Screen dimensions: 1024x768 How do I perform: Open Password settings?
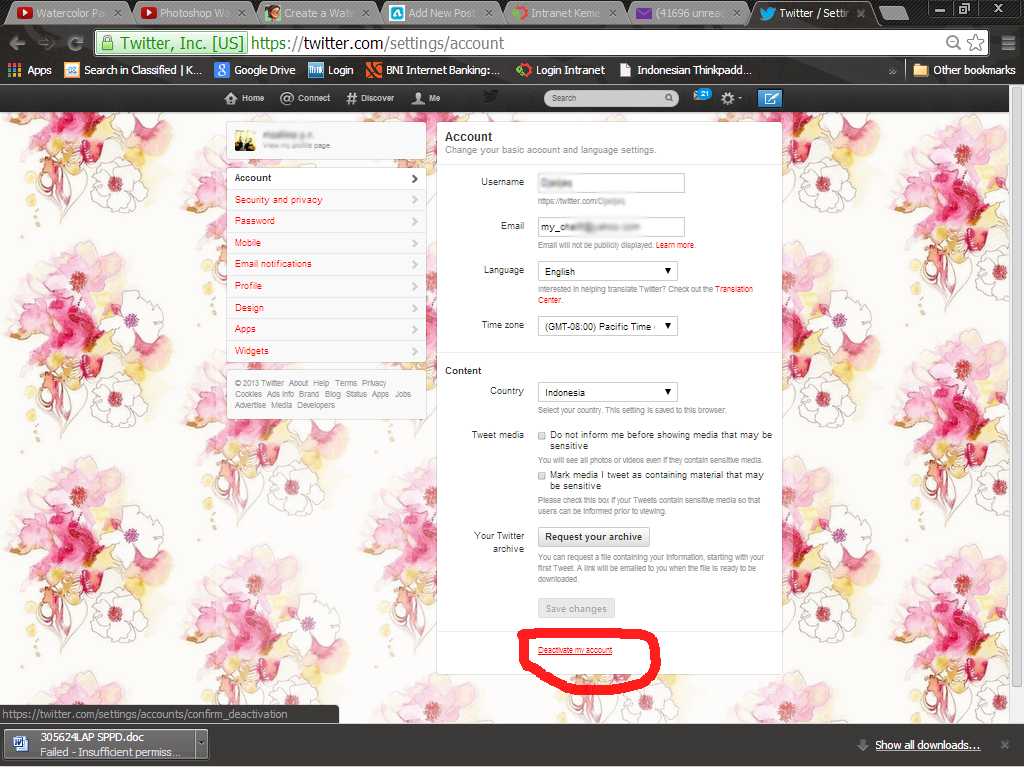(326, 221)
